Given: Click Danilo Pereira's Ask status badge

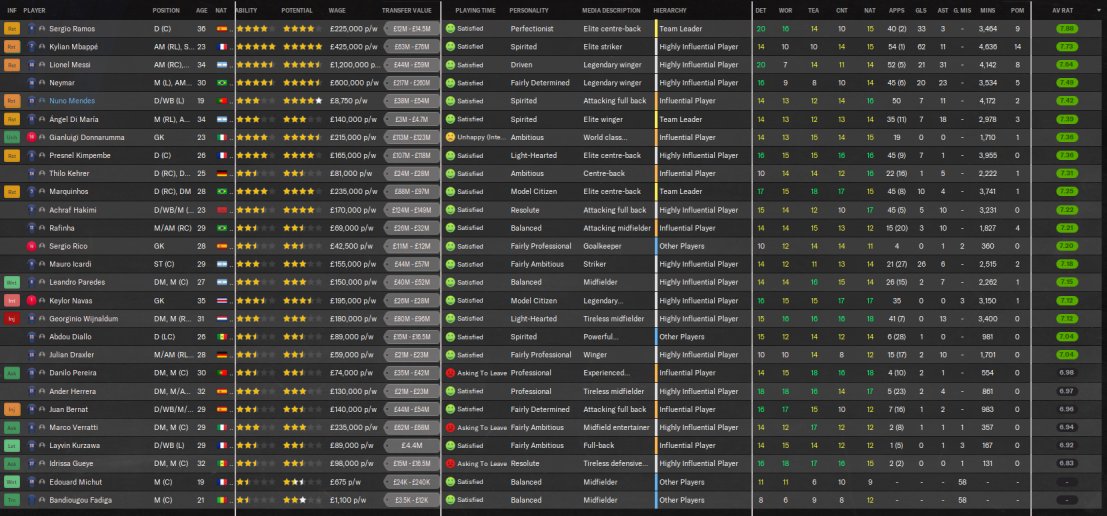Looking at the screenshot, I should tap(12, 373).
